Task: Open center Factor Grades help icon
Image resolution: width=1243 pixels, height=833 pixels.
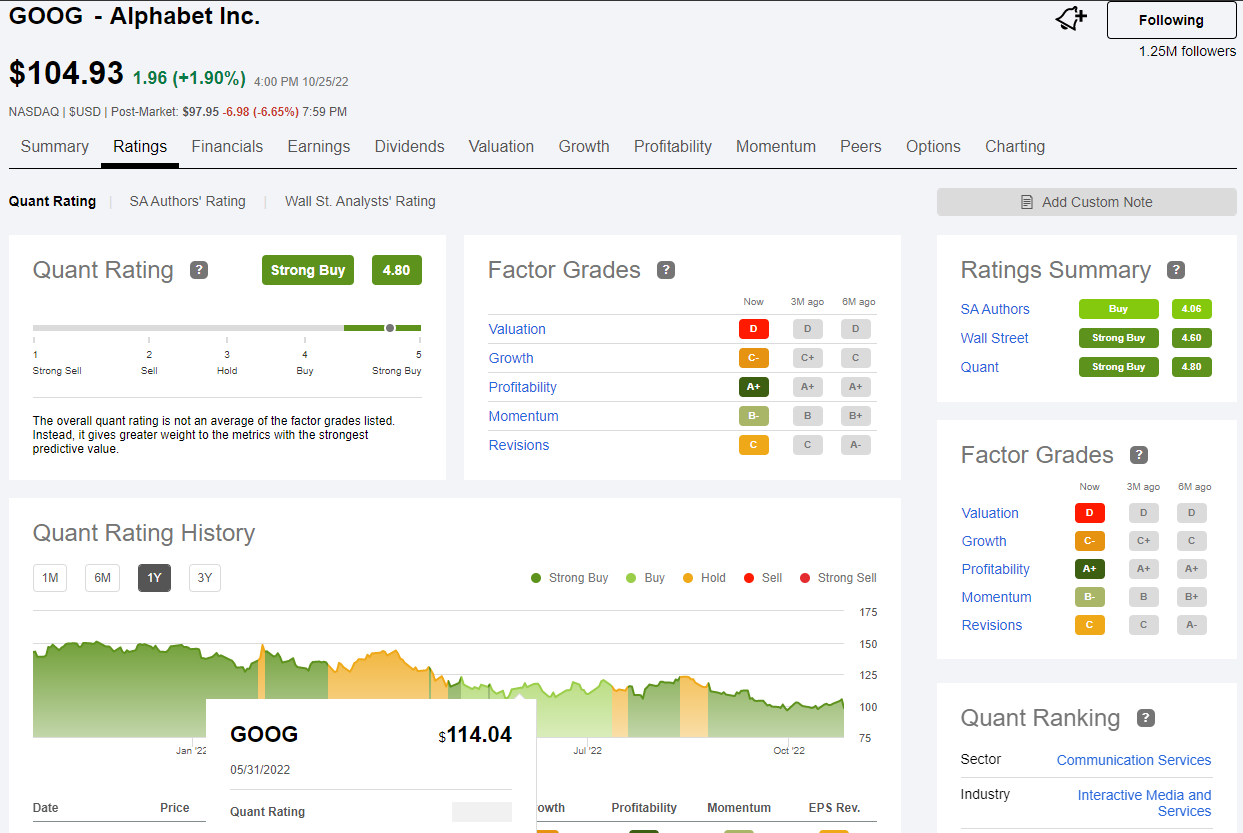Action: [666, 270]
